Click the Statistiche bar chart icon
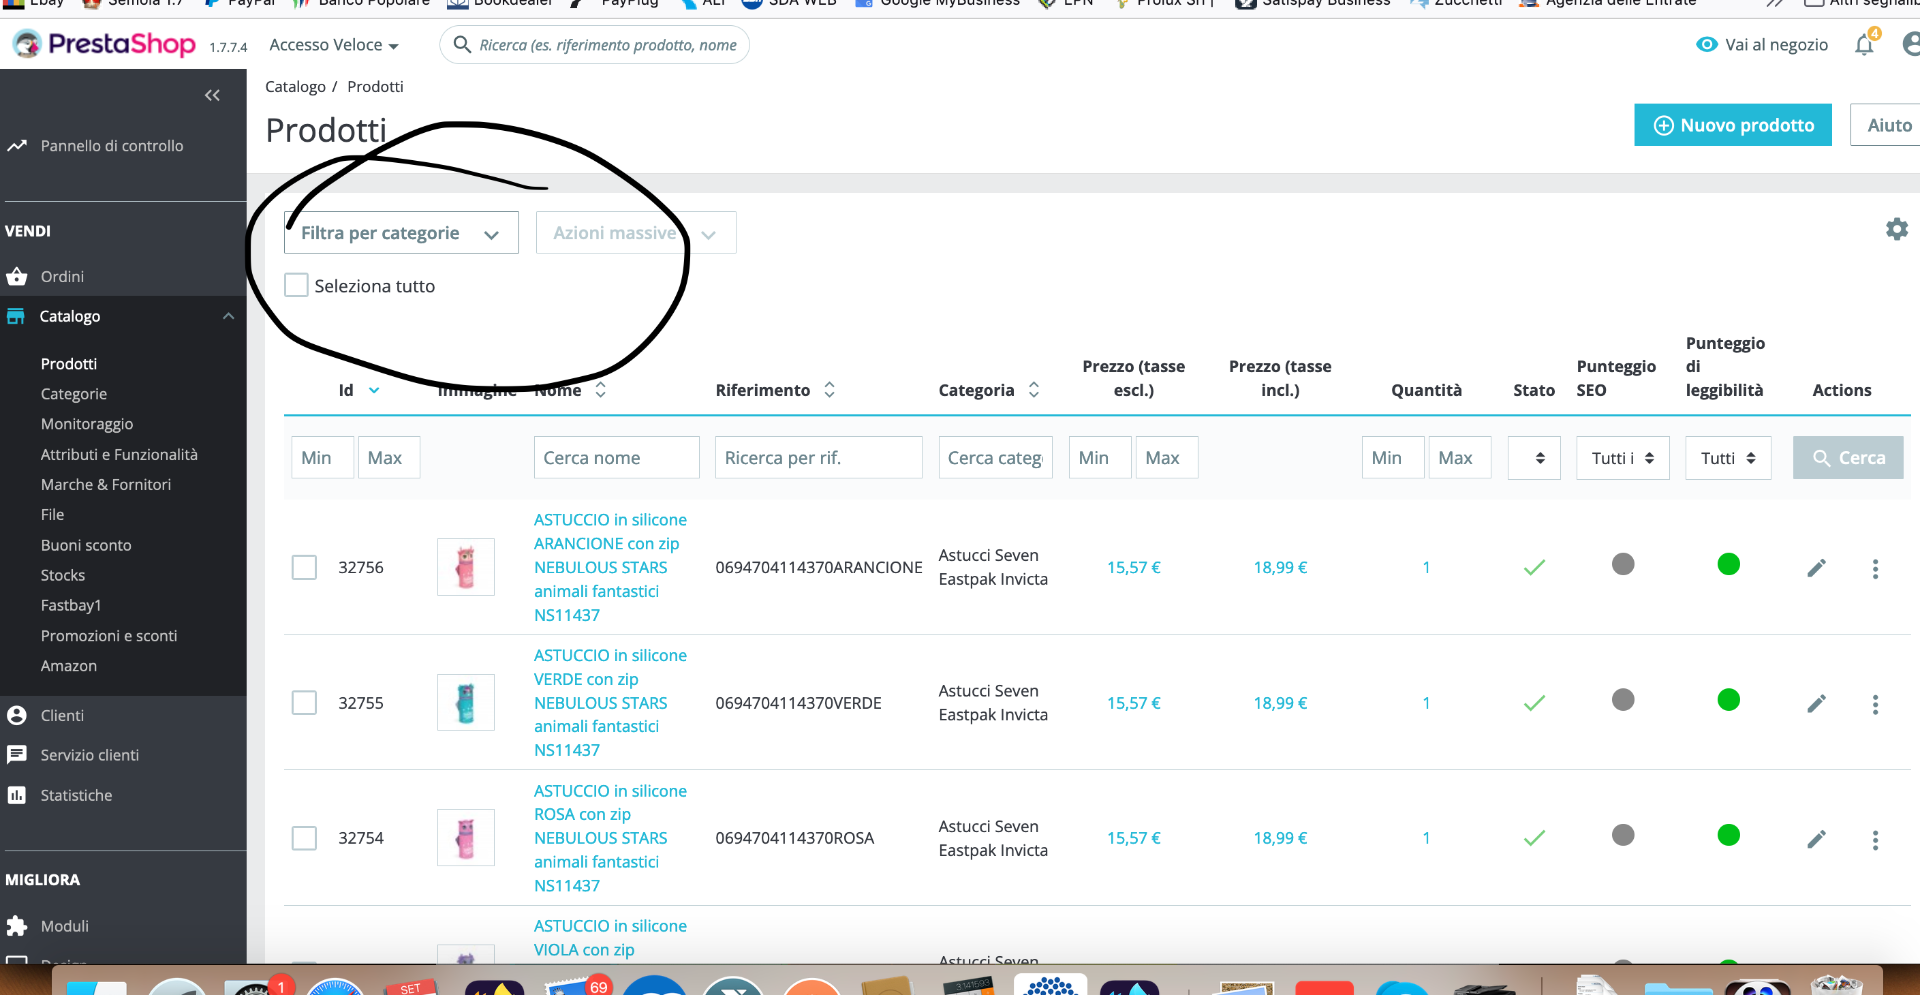The width and height of the screenshot is (1920, 995). pos(17,795)
